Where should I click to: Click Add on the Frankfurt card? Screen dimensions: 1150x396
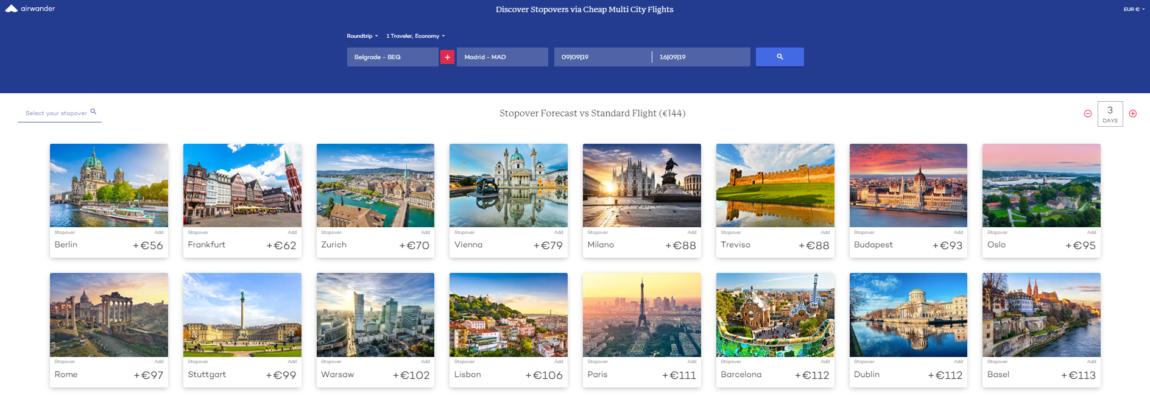(293, 232)
